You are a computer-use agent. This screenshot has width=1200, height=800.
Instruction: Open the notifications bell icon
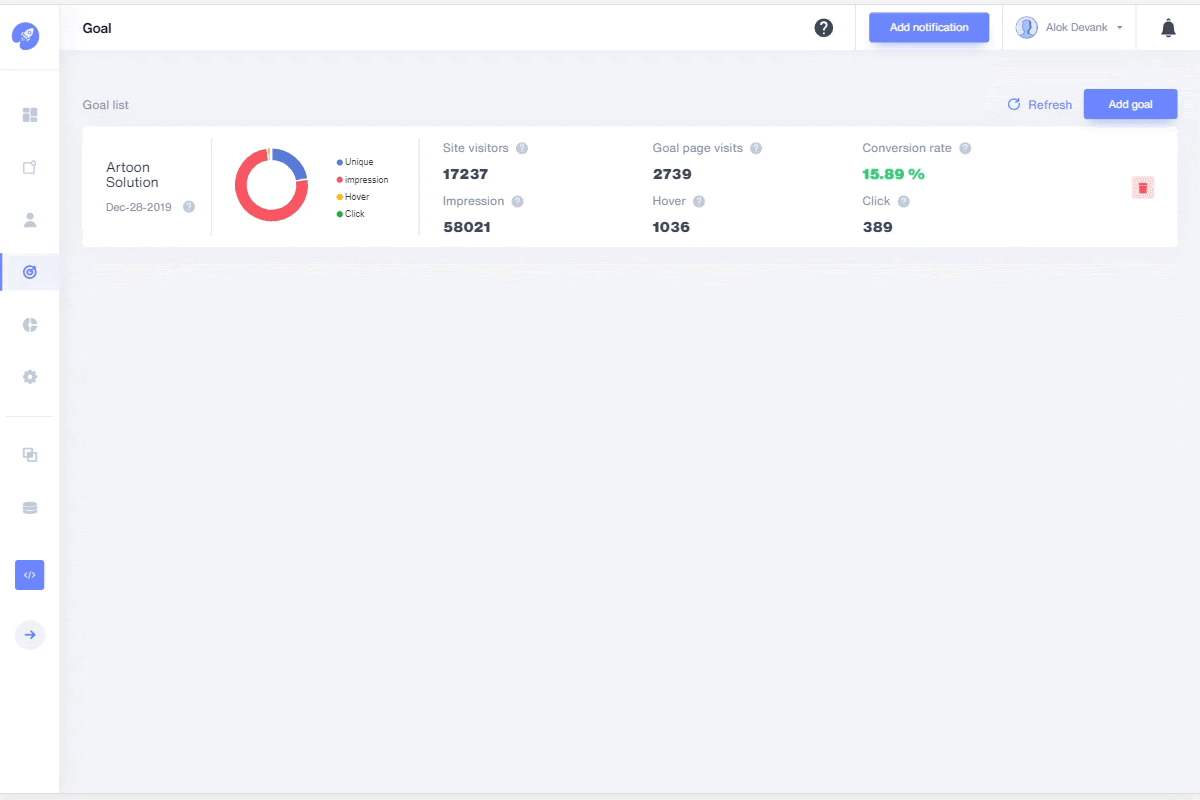pos(1168,28)
